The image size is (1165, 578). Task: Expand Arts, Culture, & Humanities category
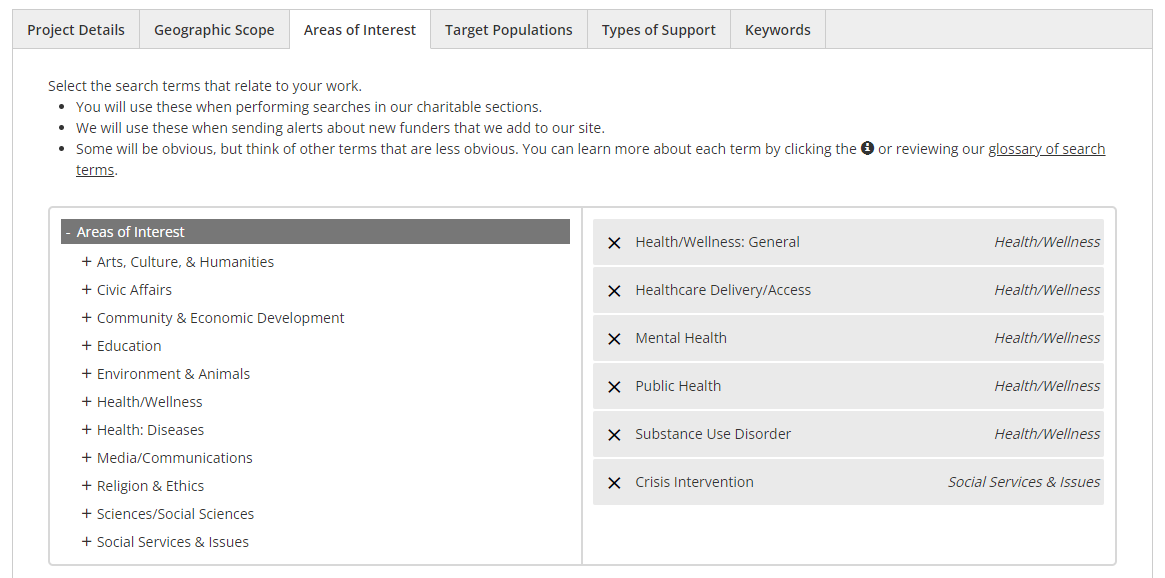click(87, 262)
